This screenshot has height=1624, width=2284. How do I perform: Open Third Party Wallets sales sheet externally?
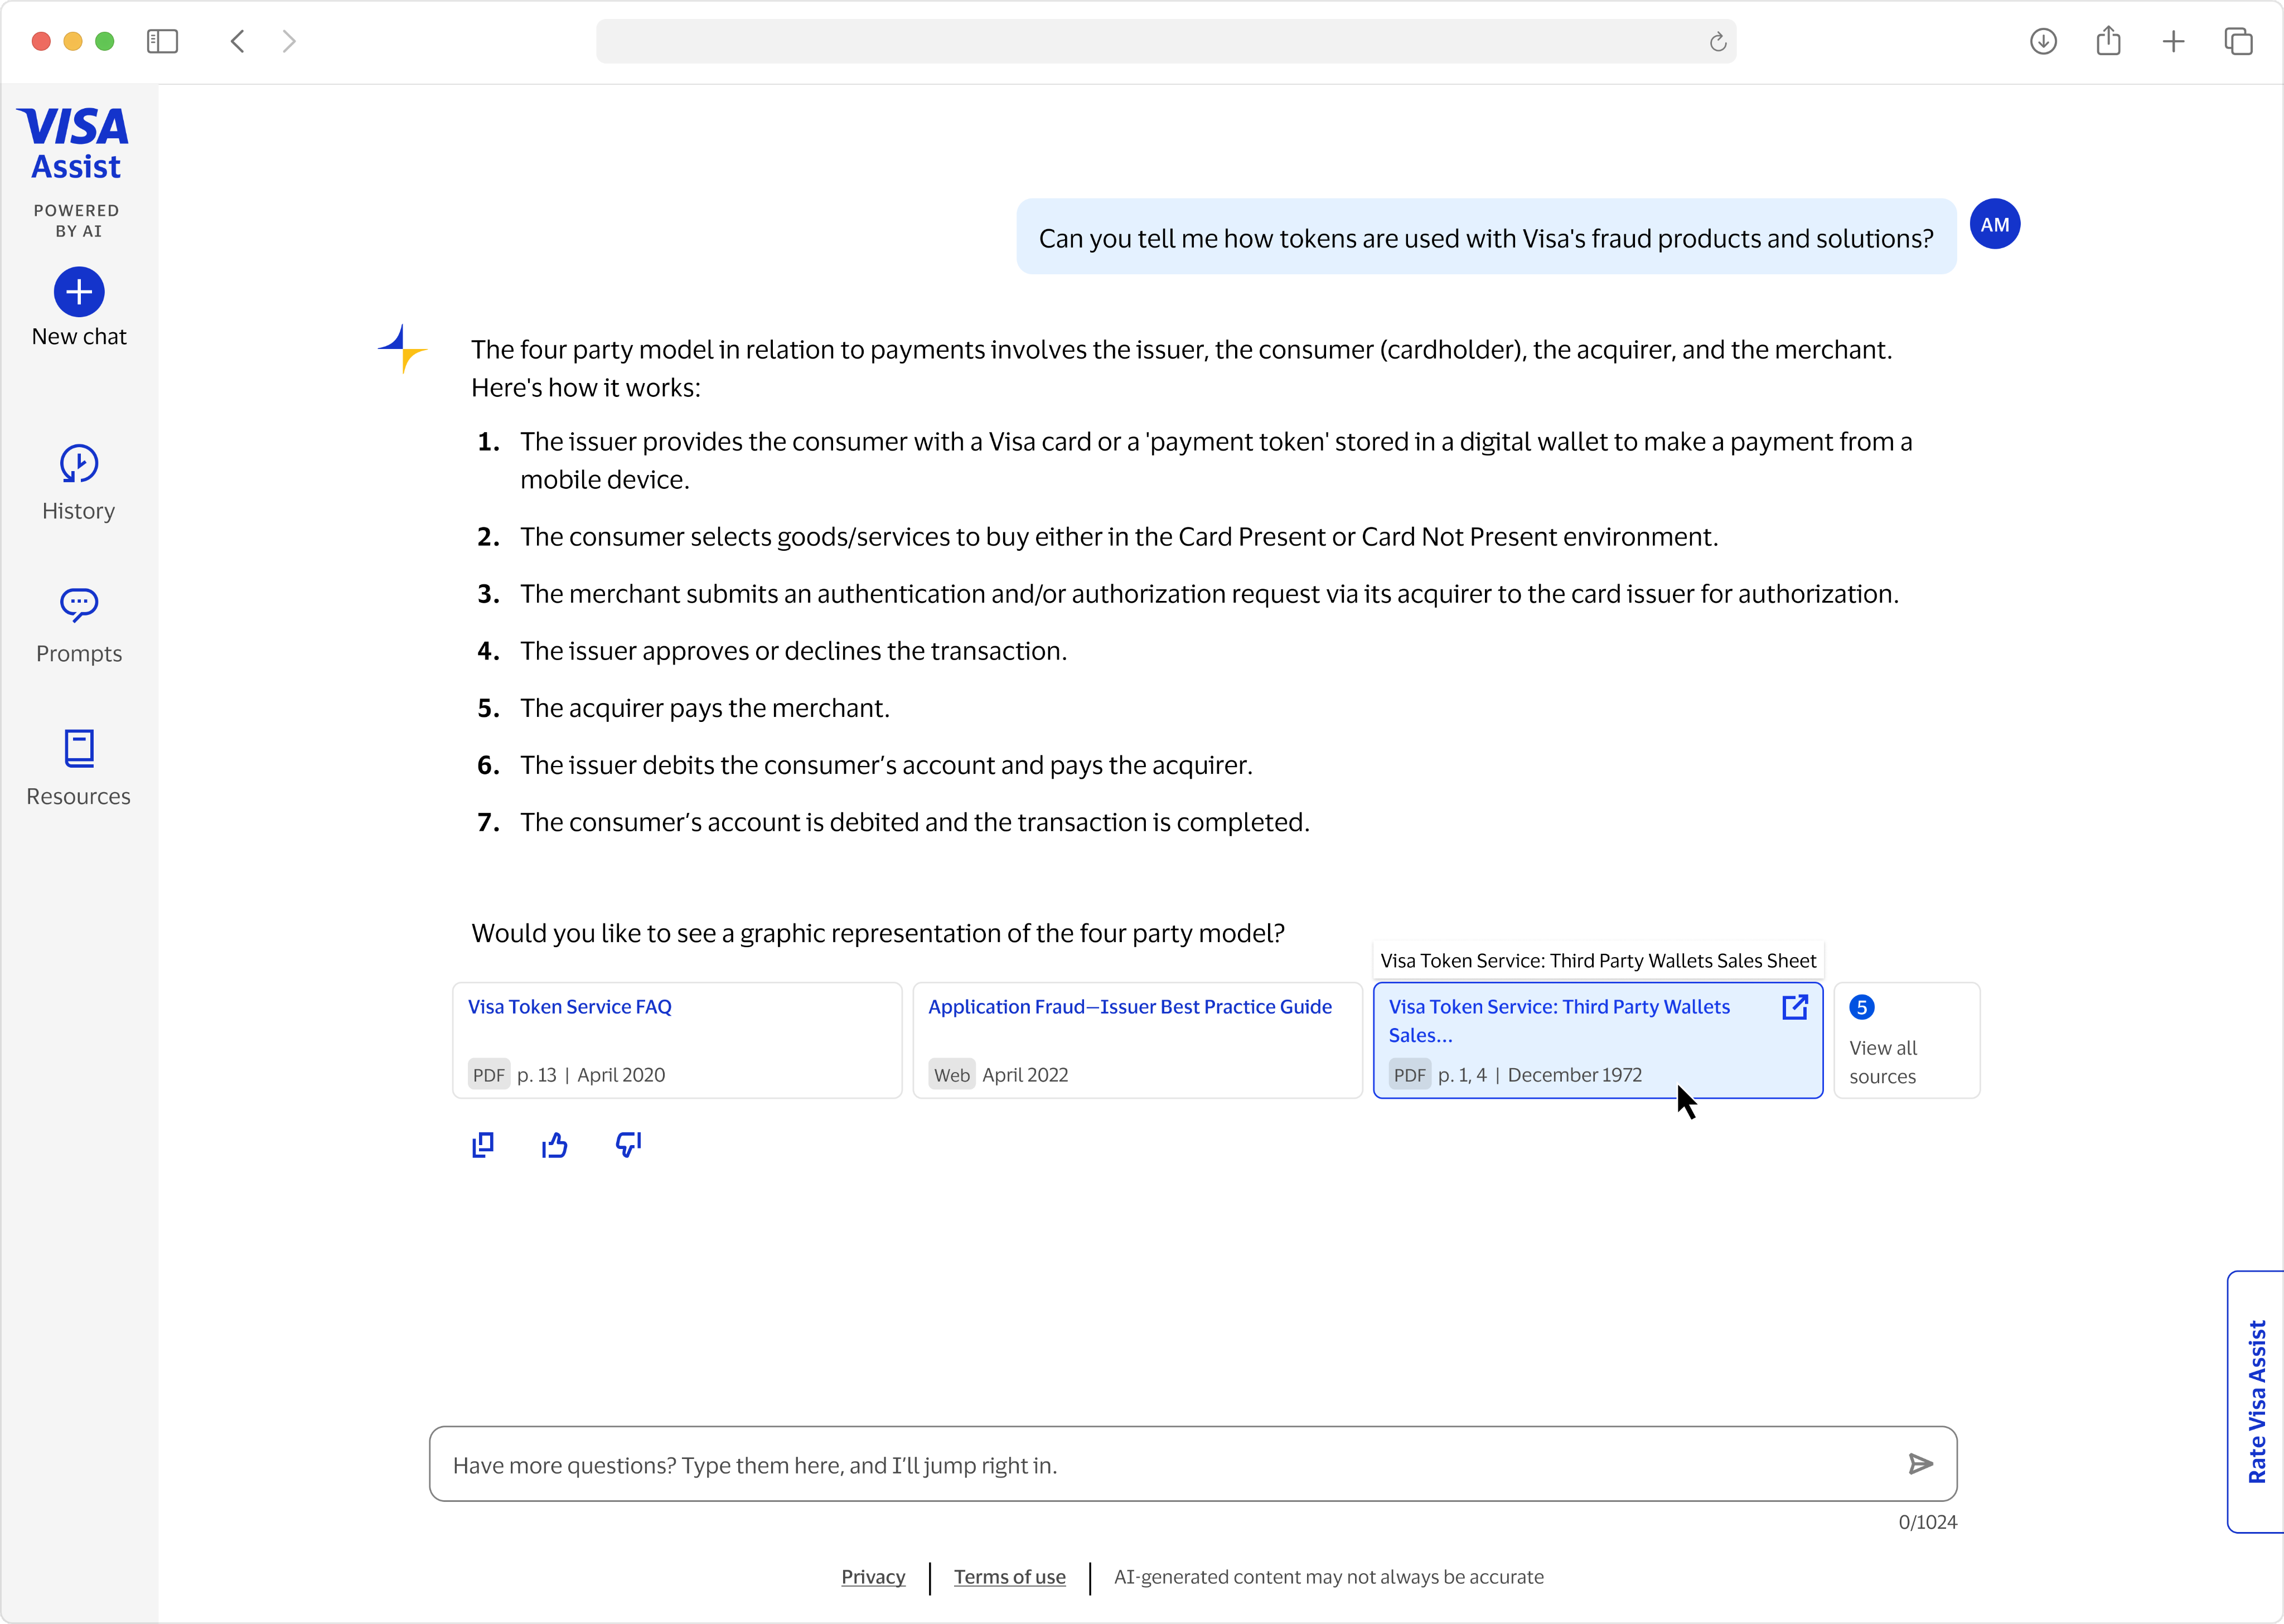[x=1795, y=1007]
